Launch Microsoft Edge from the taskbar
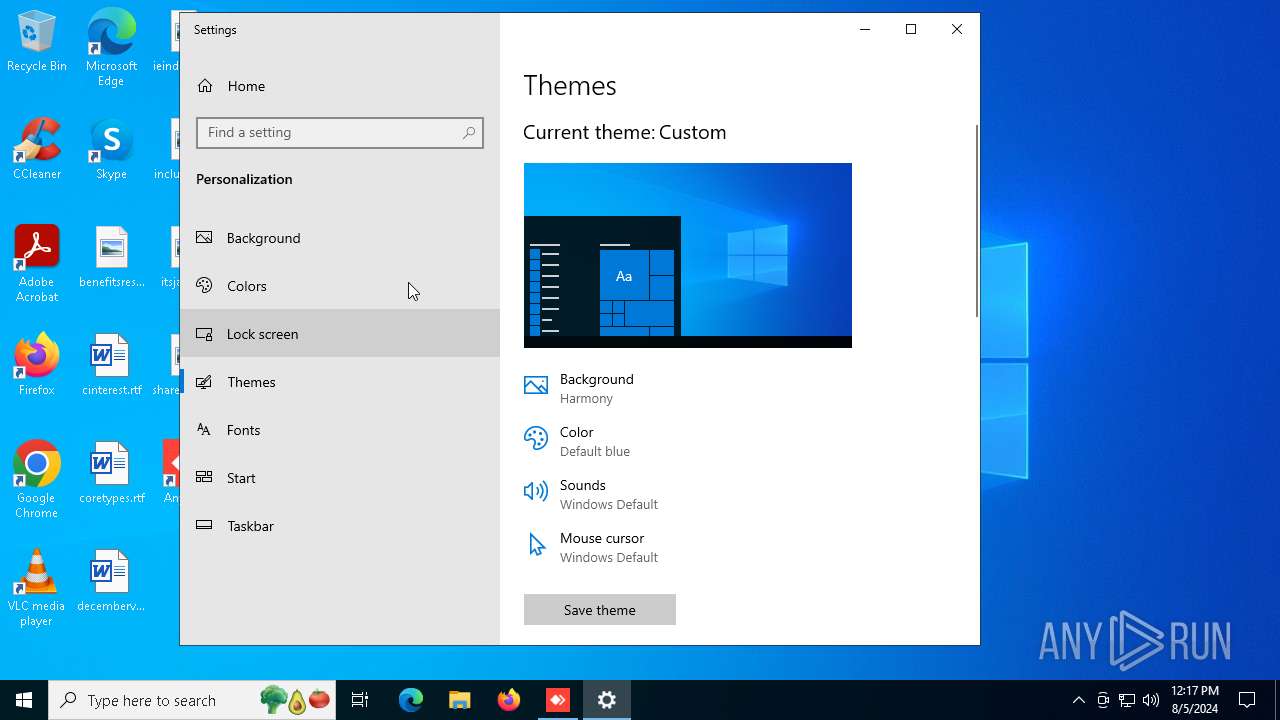Image resolution: width=1280 pixels, height=720 pixels. coord(411,700)
